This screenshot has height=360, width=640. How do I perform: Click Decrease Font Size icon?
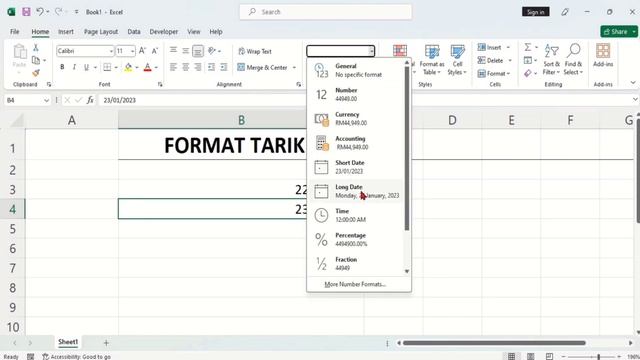[155, 51]
